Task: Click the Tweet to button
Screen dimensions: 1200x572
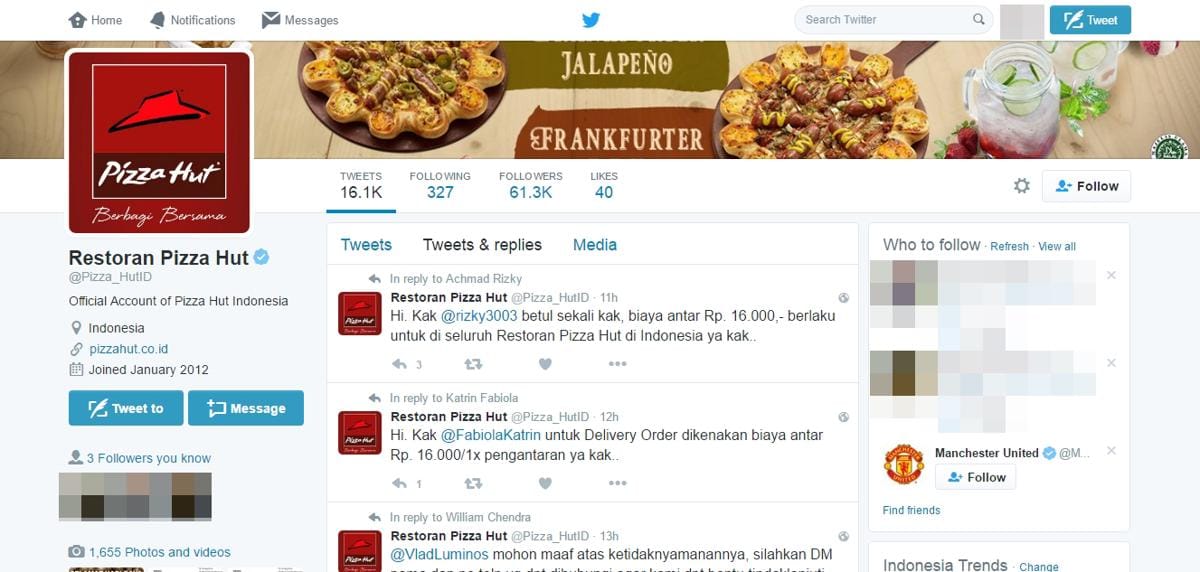Action: pyautogui.click(x=126, y=408)
